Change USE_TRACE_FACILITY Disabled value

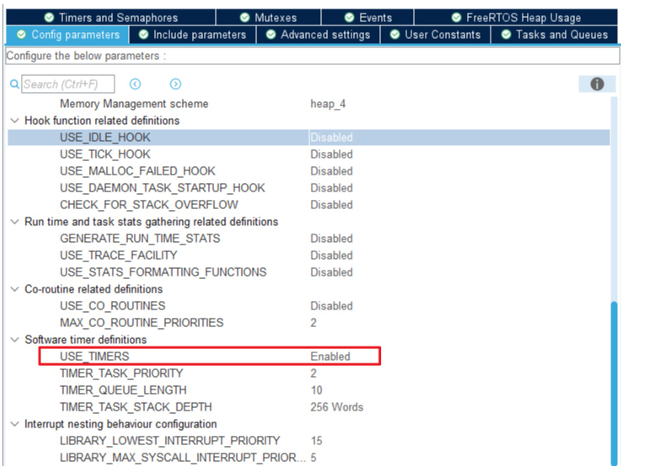pos(332,255)
